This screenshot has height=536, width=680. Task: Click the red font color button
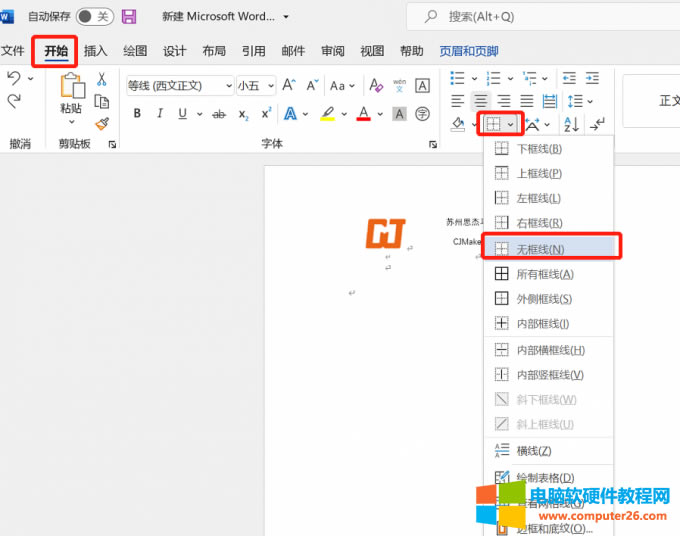[363, 114]
